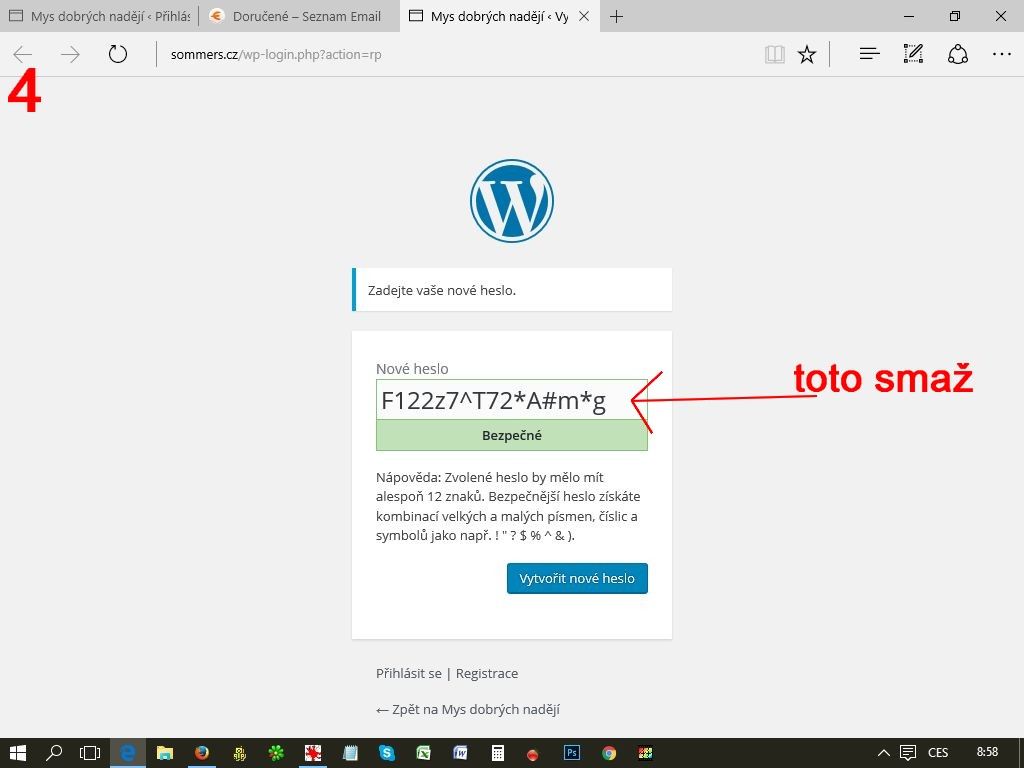Switch to the first Mys dobrých nadějí Přihlásit tab
1024x768 pixels.
point(99,16)
